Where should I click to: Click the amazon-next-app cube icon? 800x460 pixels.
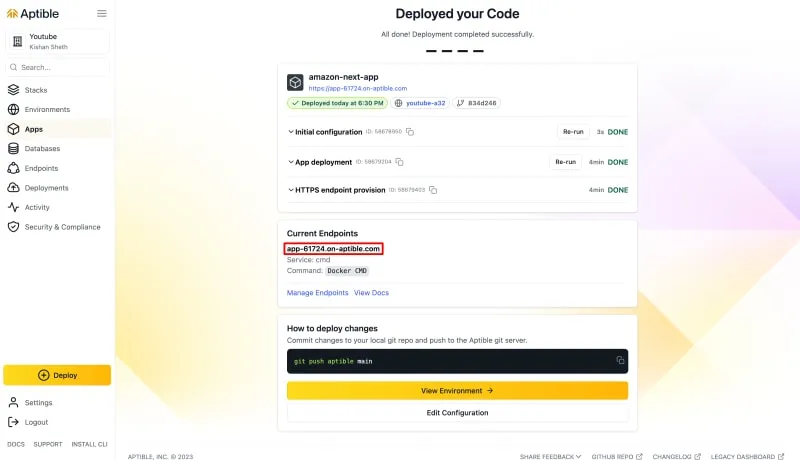[295, 82]
